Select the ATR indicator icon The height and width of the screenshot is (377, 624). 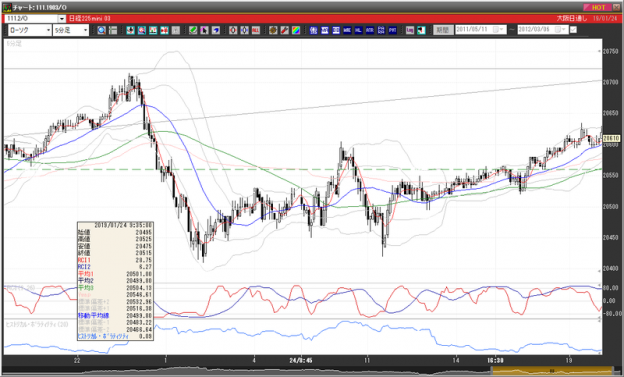(x=370, y=30)
